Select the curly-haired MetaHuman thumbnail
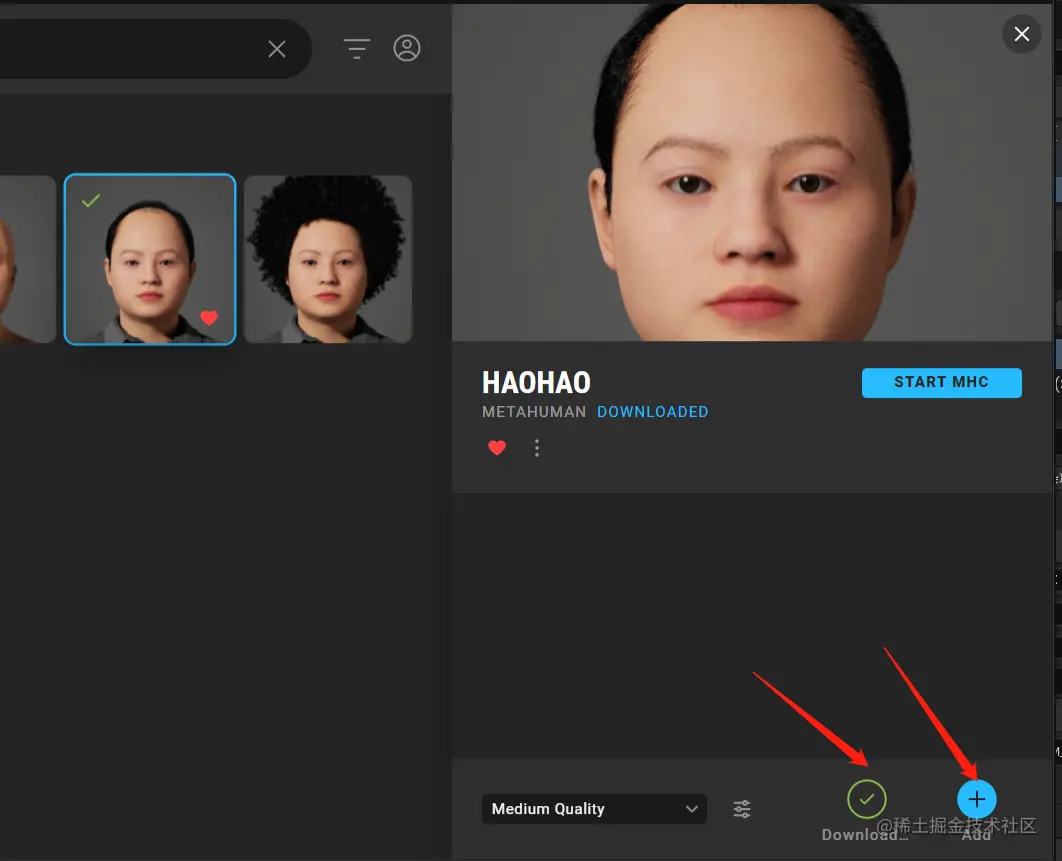This screenshot has width=1062, height=861. pyautogui.click(x=328, y=259)
